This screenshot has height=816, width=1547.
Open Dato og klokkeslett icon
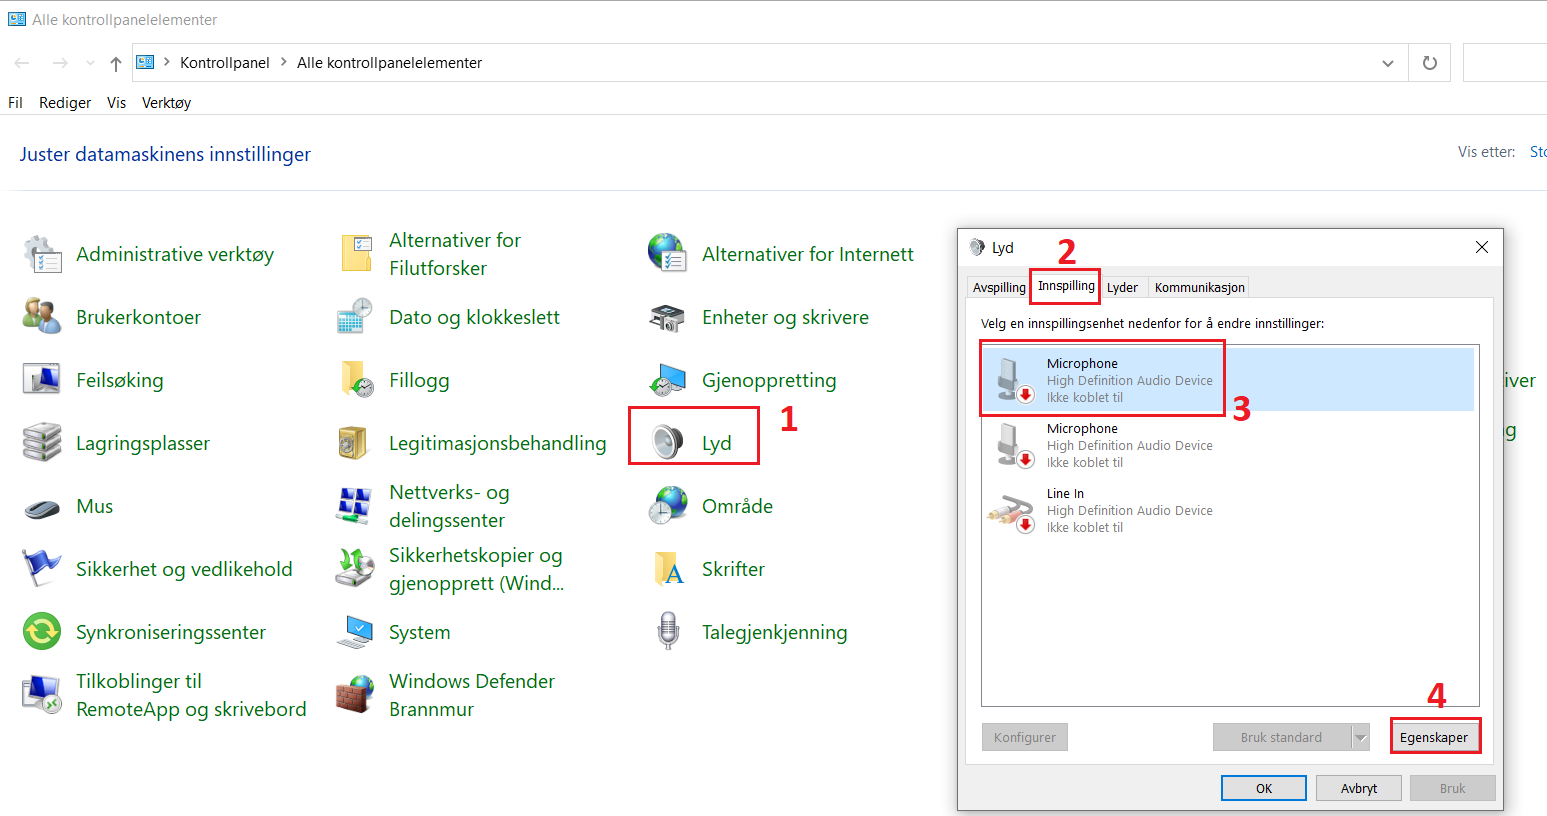355,317
